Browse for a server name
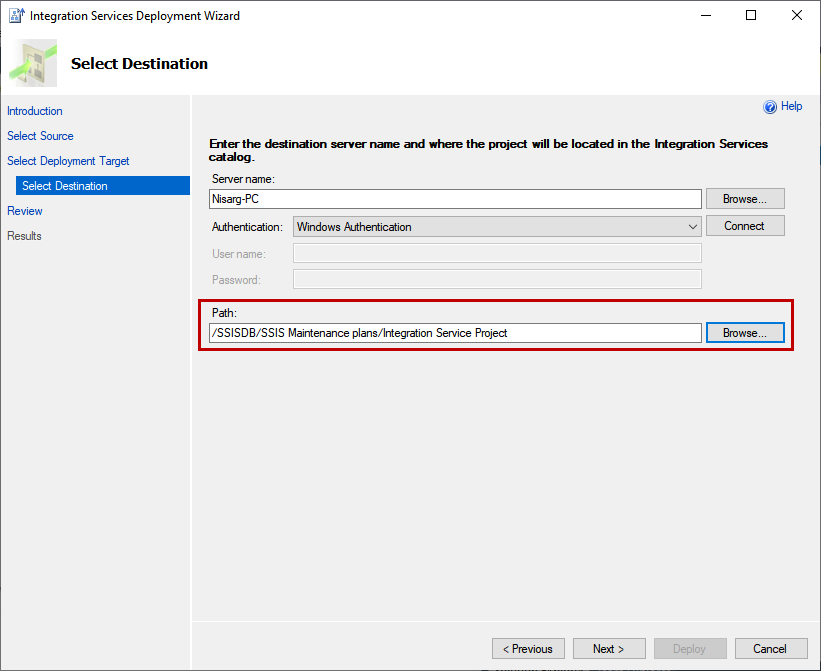This screenshot has width=821, height=671. pos(745,199)
